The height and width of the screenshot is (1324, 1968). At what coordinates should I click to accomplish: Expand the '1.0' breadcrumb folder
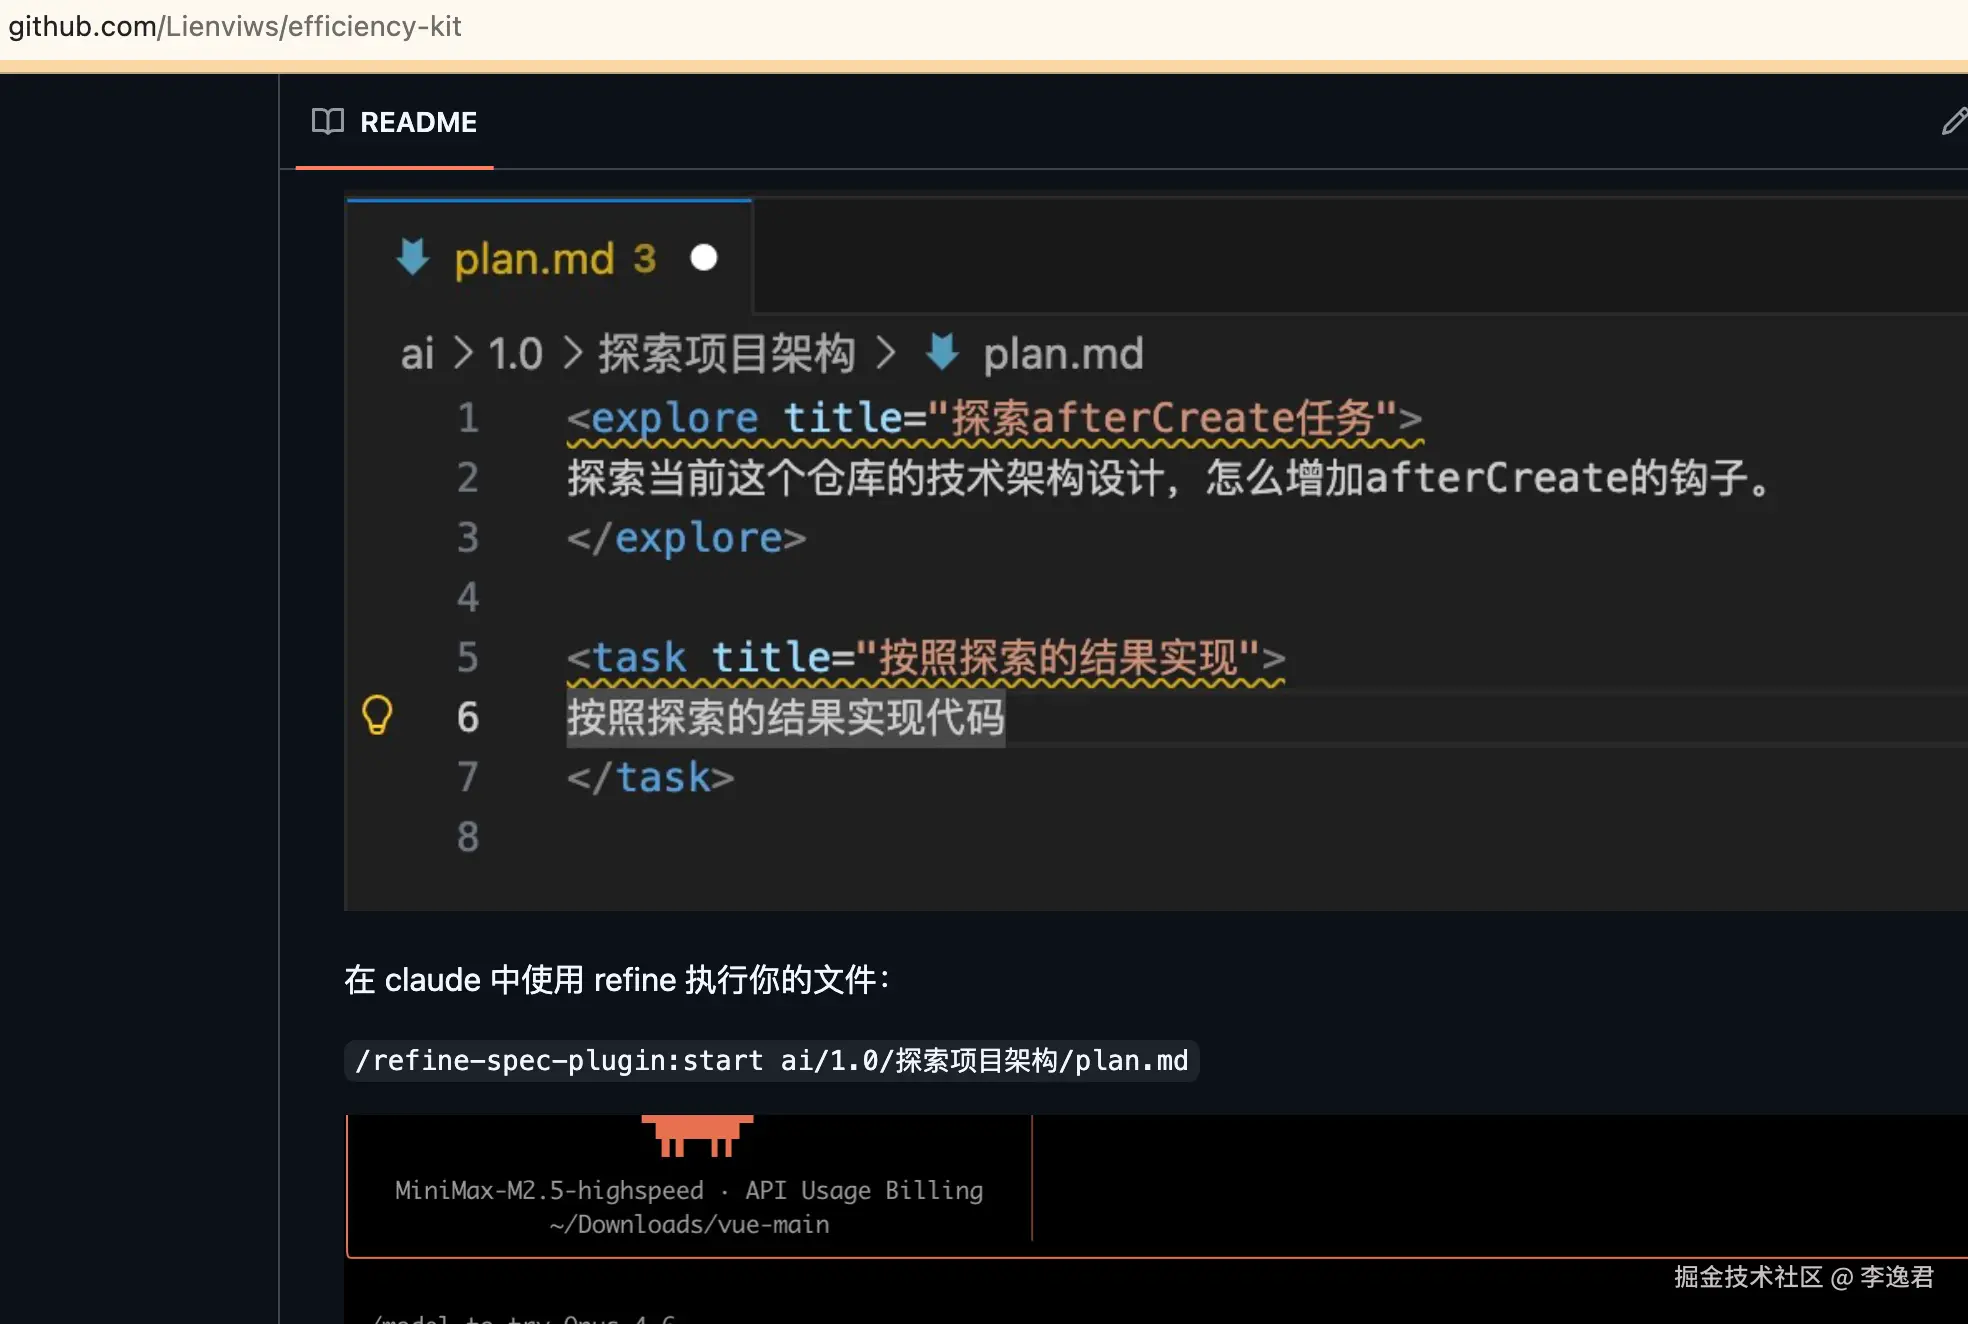point(515,354)
